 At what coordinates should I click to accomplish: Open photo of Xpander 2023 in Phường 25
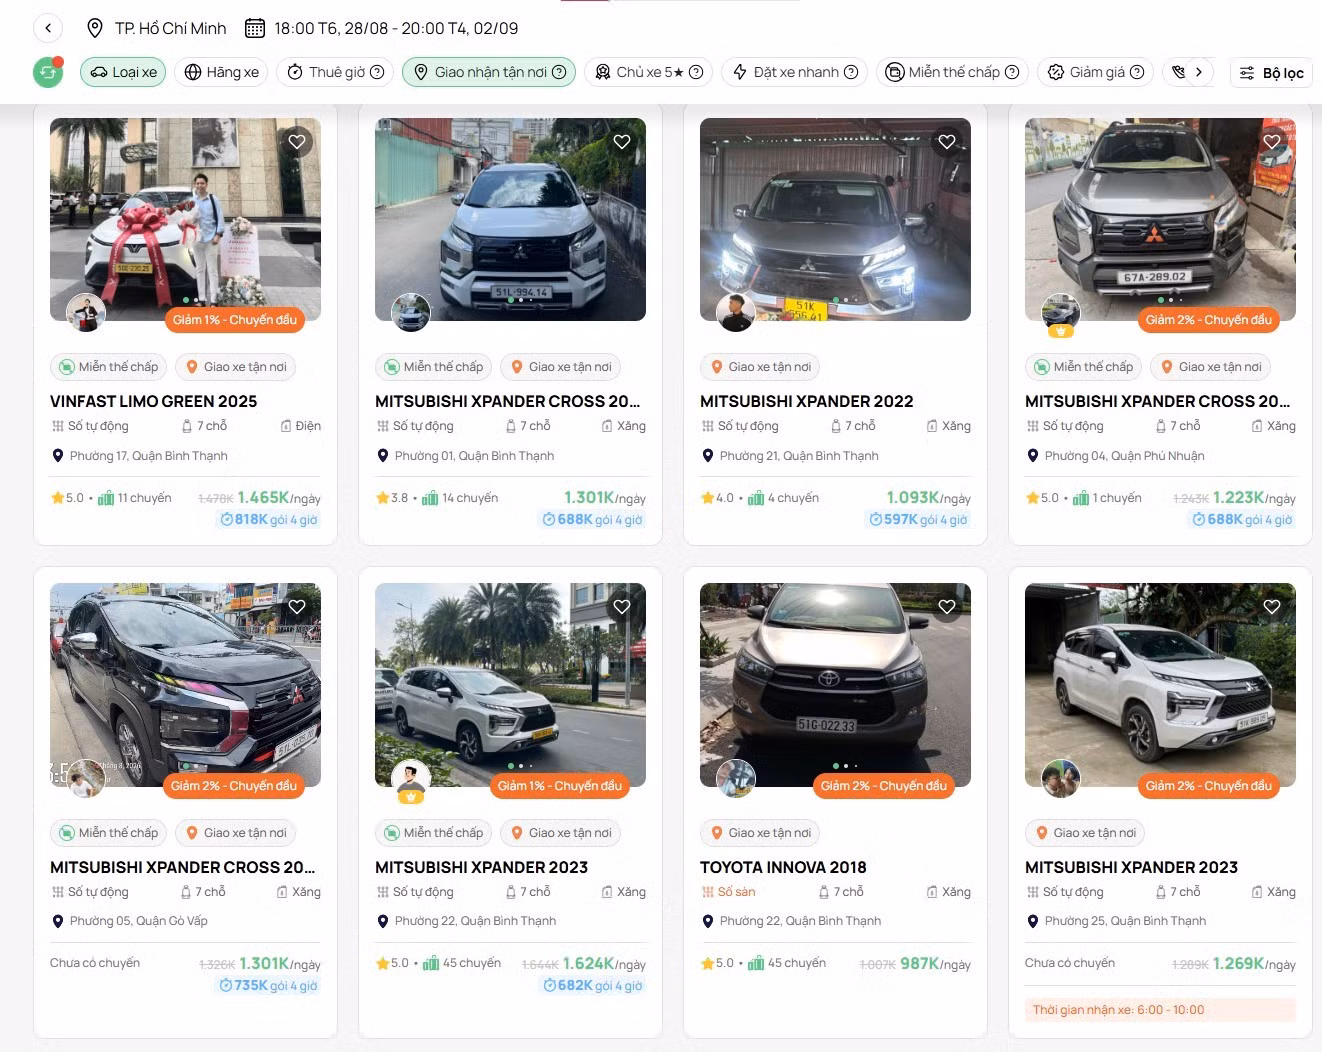[1160, 685]
